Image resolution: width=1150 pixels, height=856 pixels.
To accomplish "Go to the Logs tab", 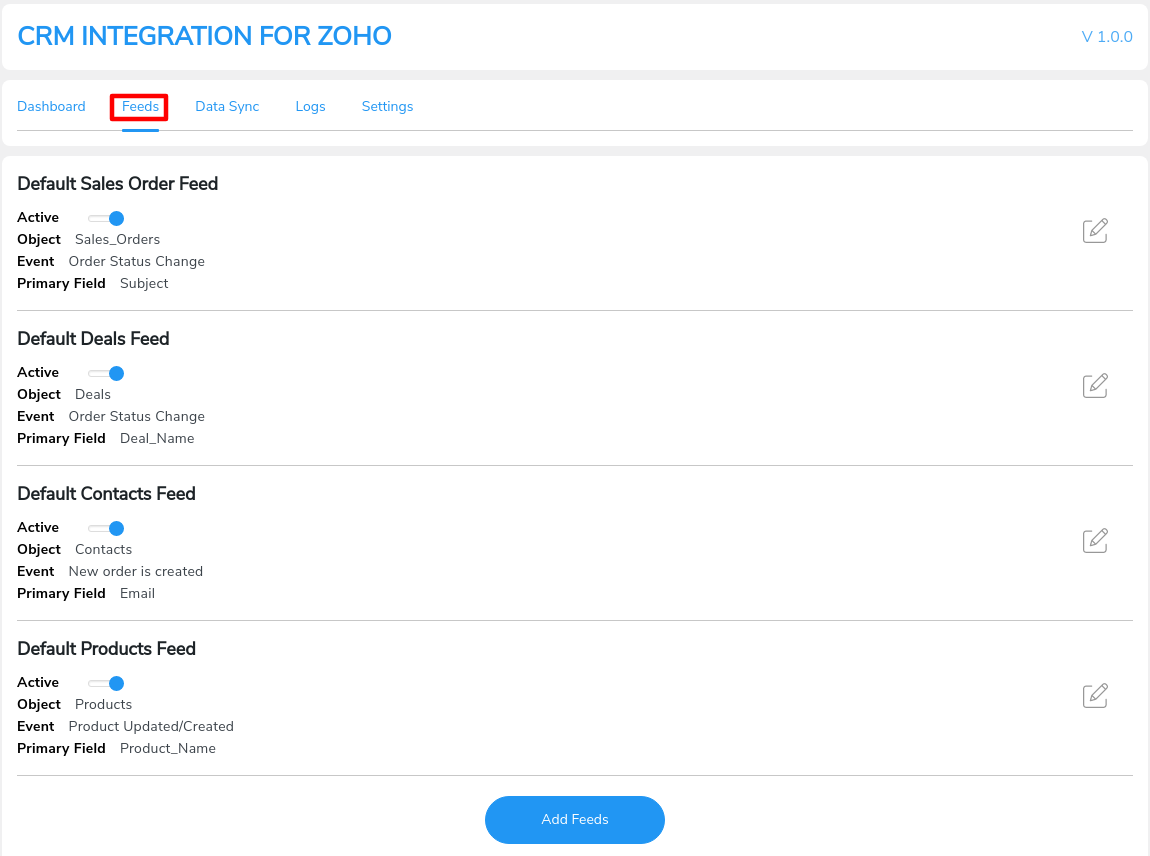I will tap(310, 106).
